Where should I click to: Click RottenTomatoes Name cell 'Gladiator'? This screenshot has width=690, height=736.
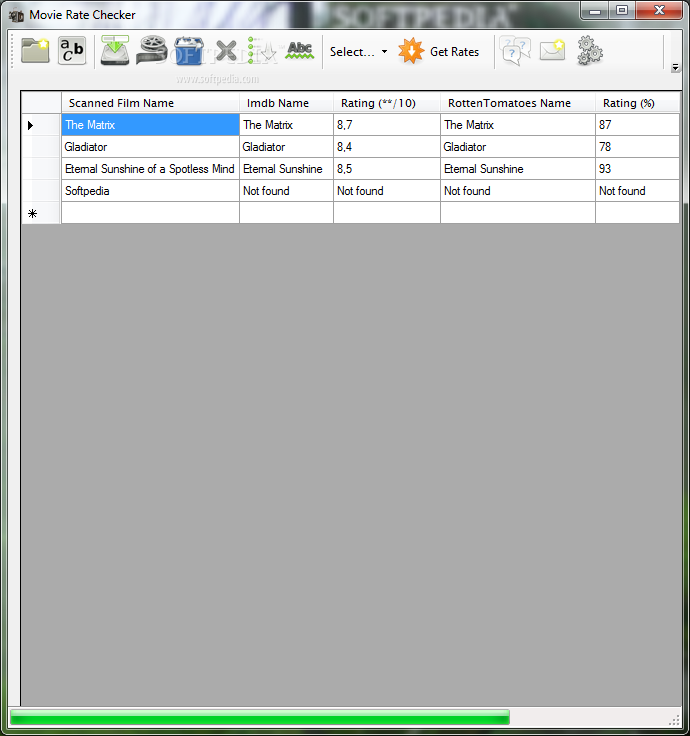[518, 147]
